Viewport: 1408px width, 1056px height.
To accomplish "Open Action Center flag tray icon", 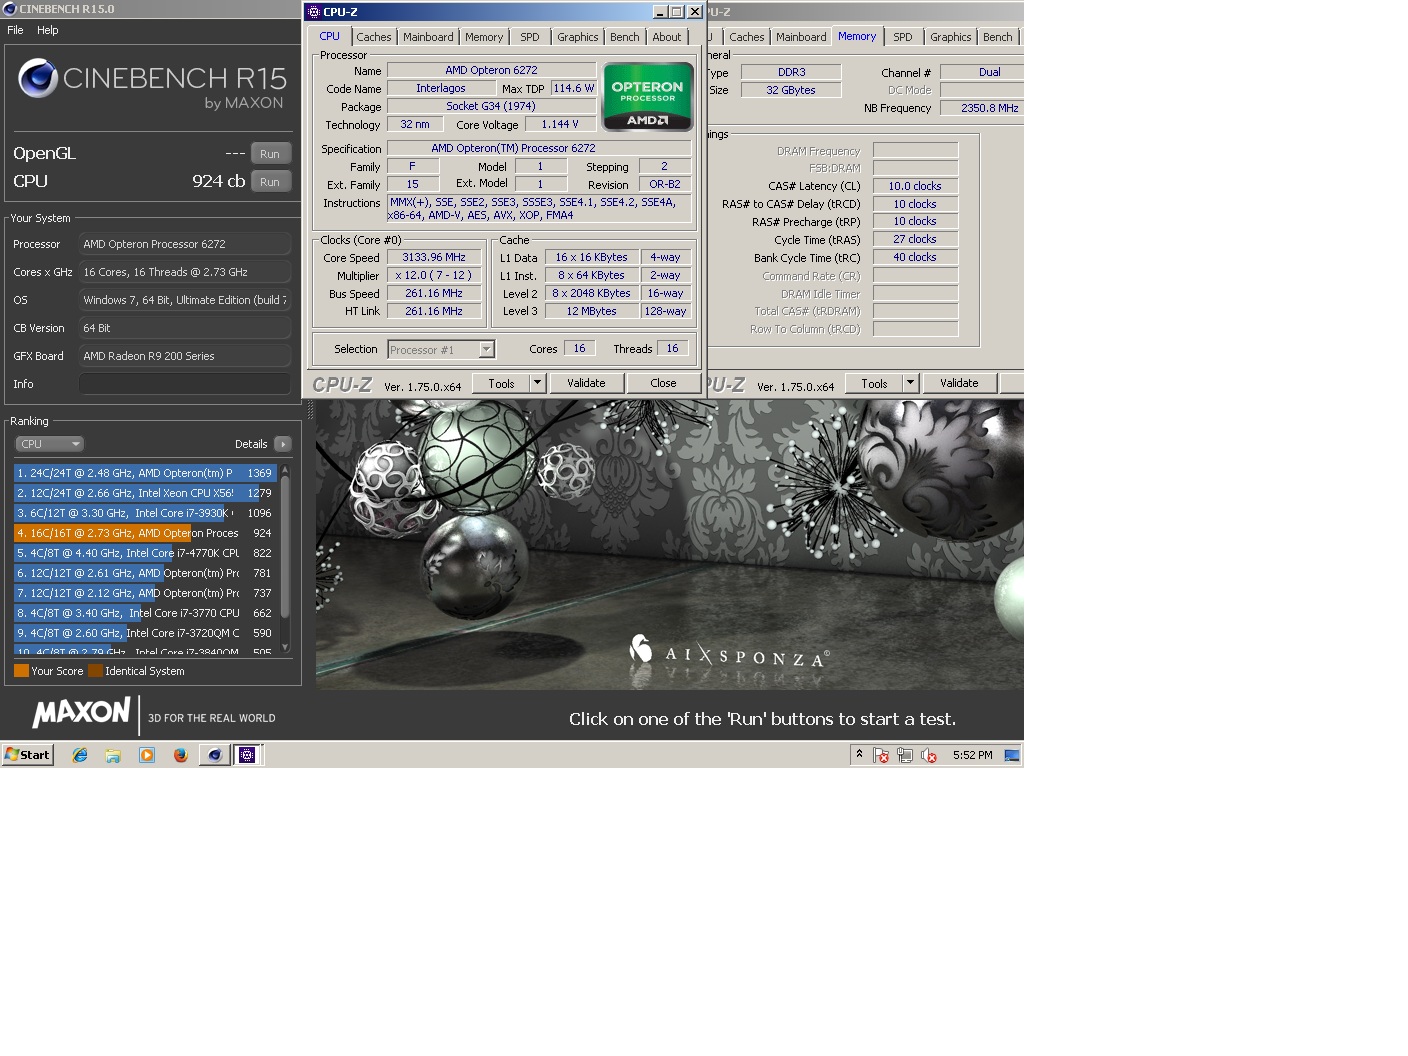I will pyautogui.click(x=881, y=755).
